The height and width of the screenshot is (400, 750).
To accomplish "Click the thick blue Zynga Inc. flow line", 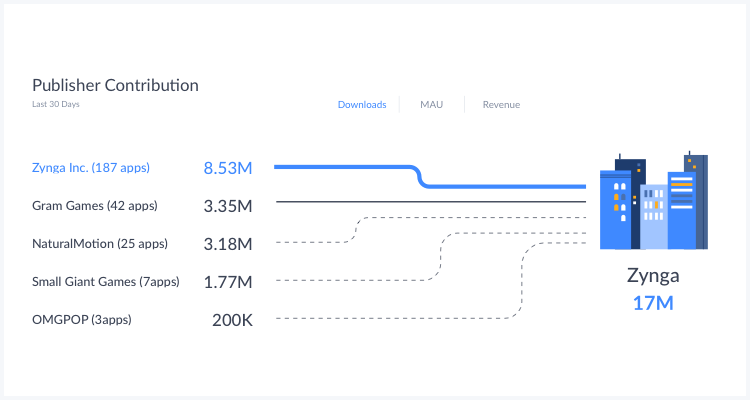I will point(345,167).
